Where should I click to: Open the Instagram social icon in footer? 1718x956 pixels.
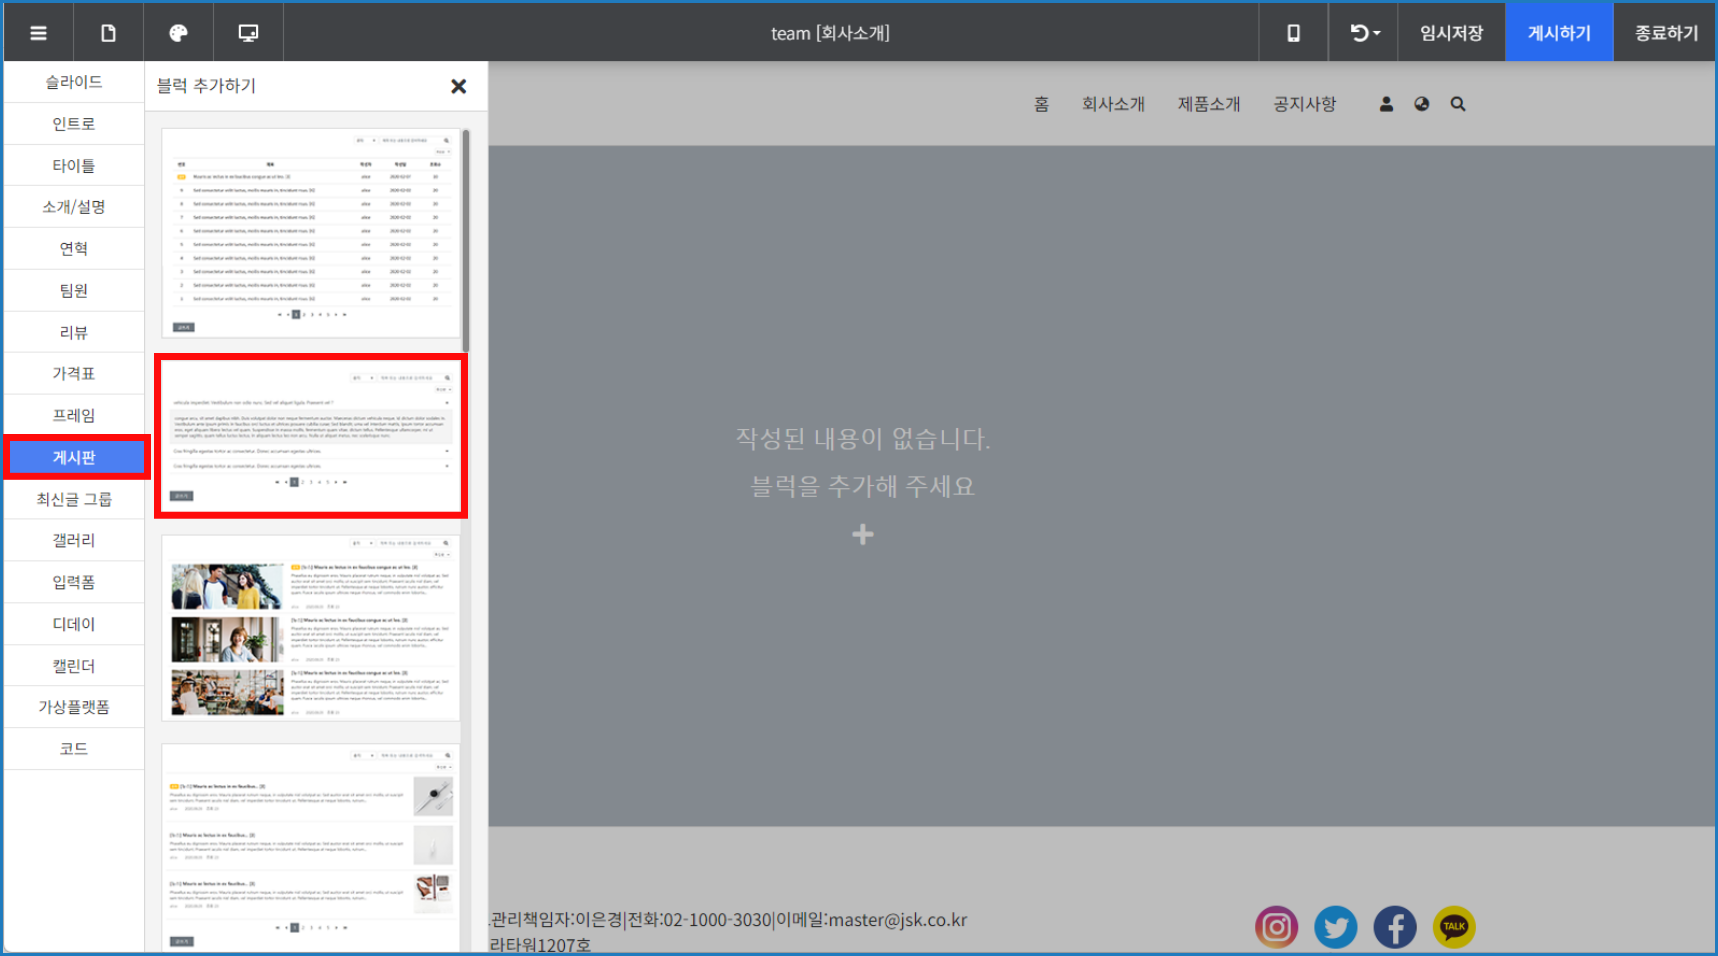[x=1277, y=927]
